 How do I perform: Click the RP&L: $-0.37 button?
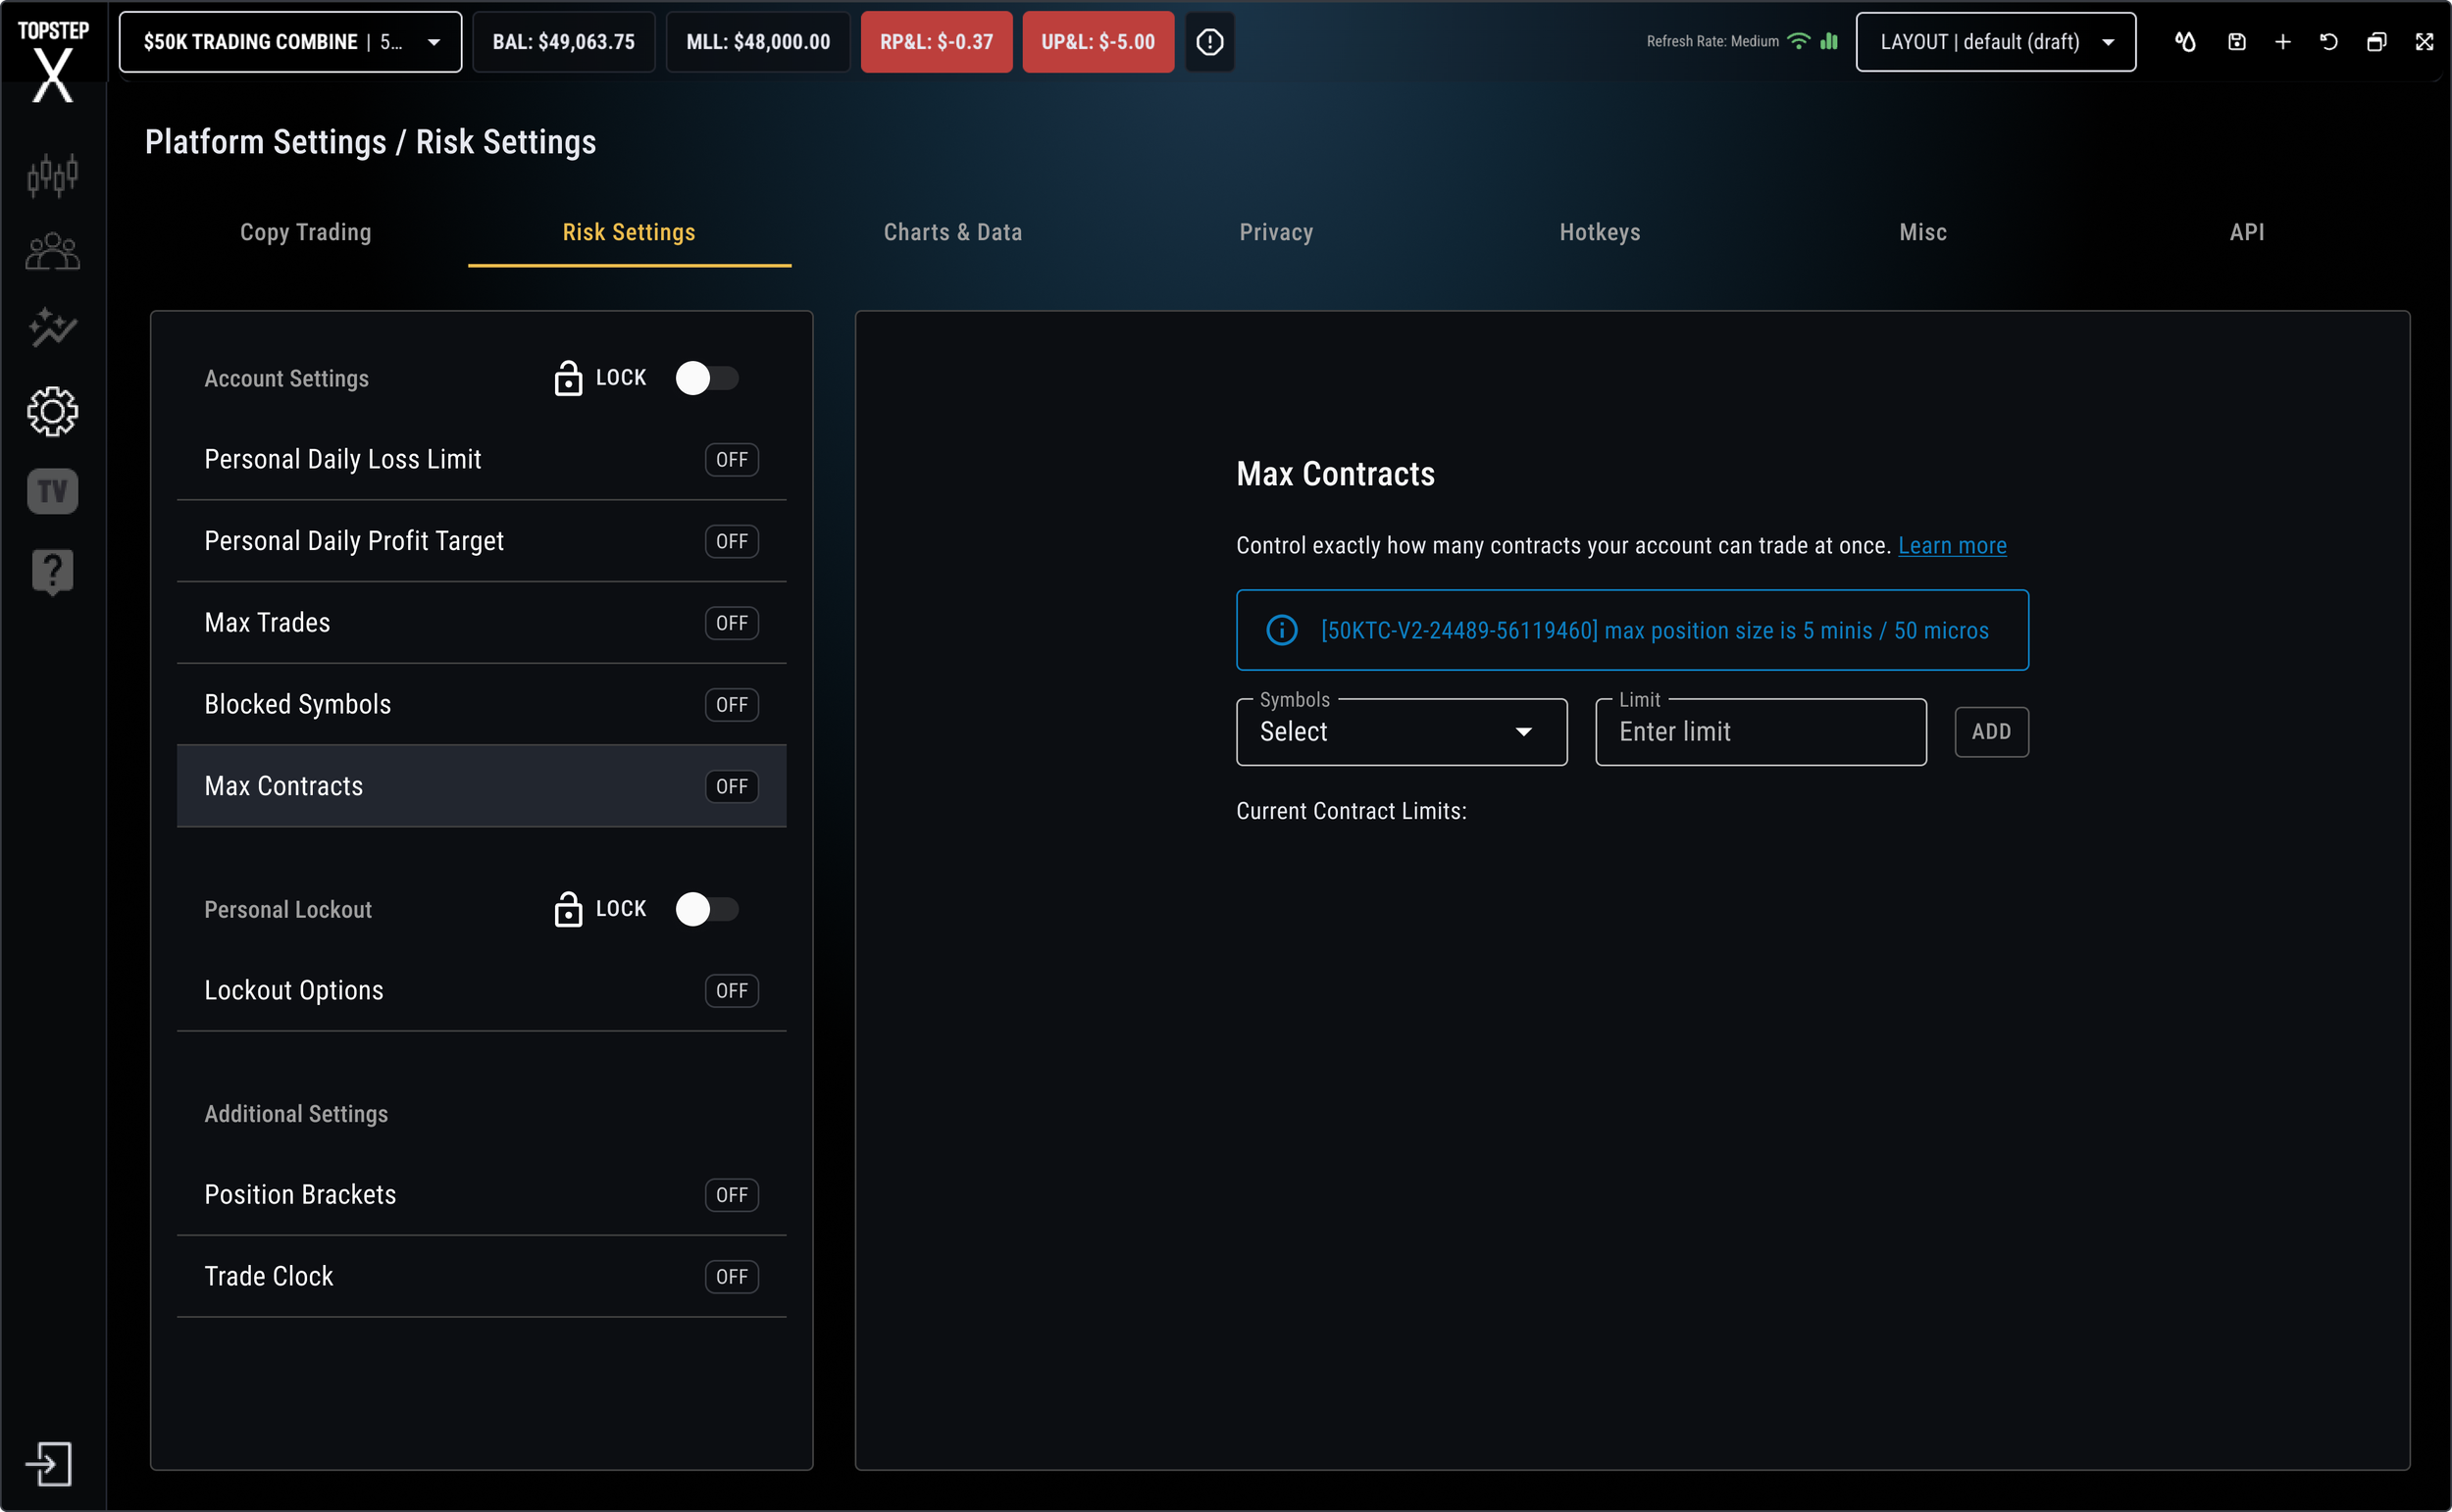(x=937, y=42)
